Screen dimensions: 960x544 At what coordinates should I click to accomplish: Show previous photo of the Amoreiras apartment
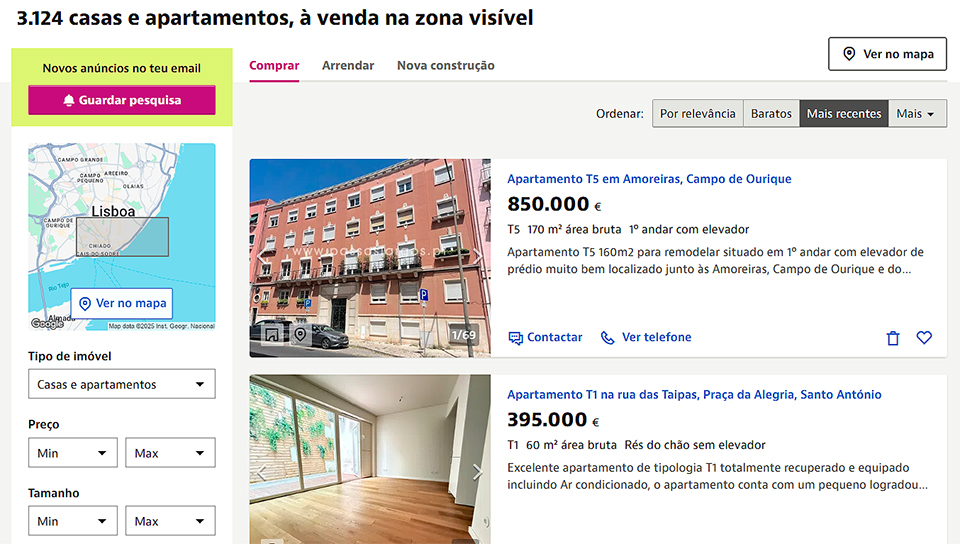(262, 257)
